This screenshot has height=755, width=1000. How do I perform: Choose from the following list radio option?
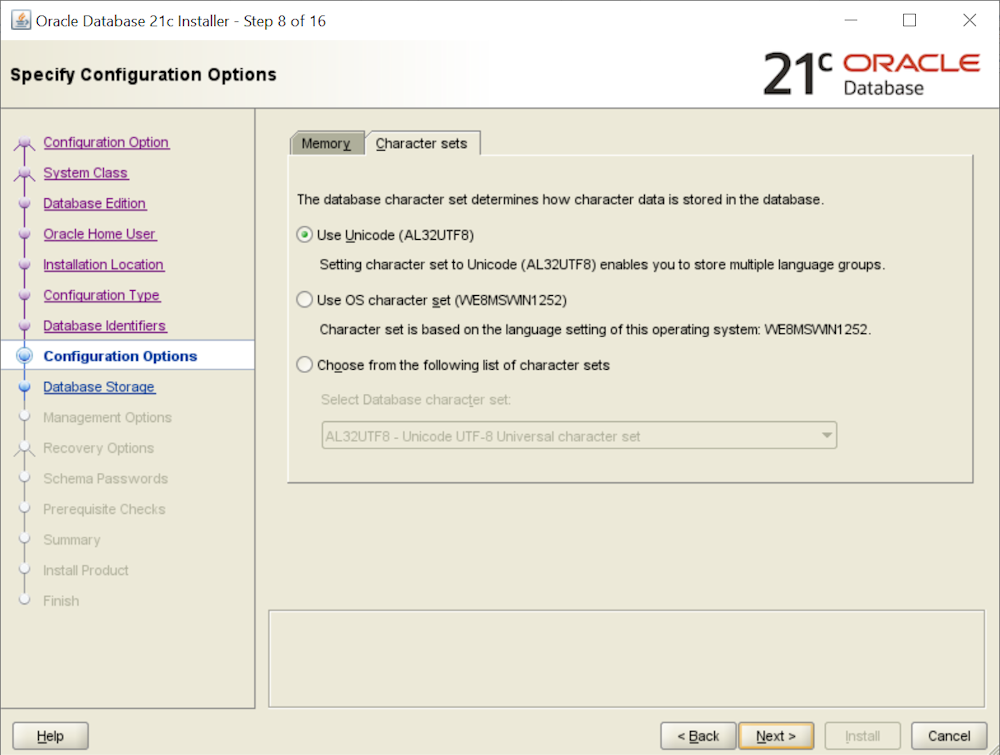pos(305,365)
